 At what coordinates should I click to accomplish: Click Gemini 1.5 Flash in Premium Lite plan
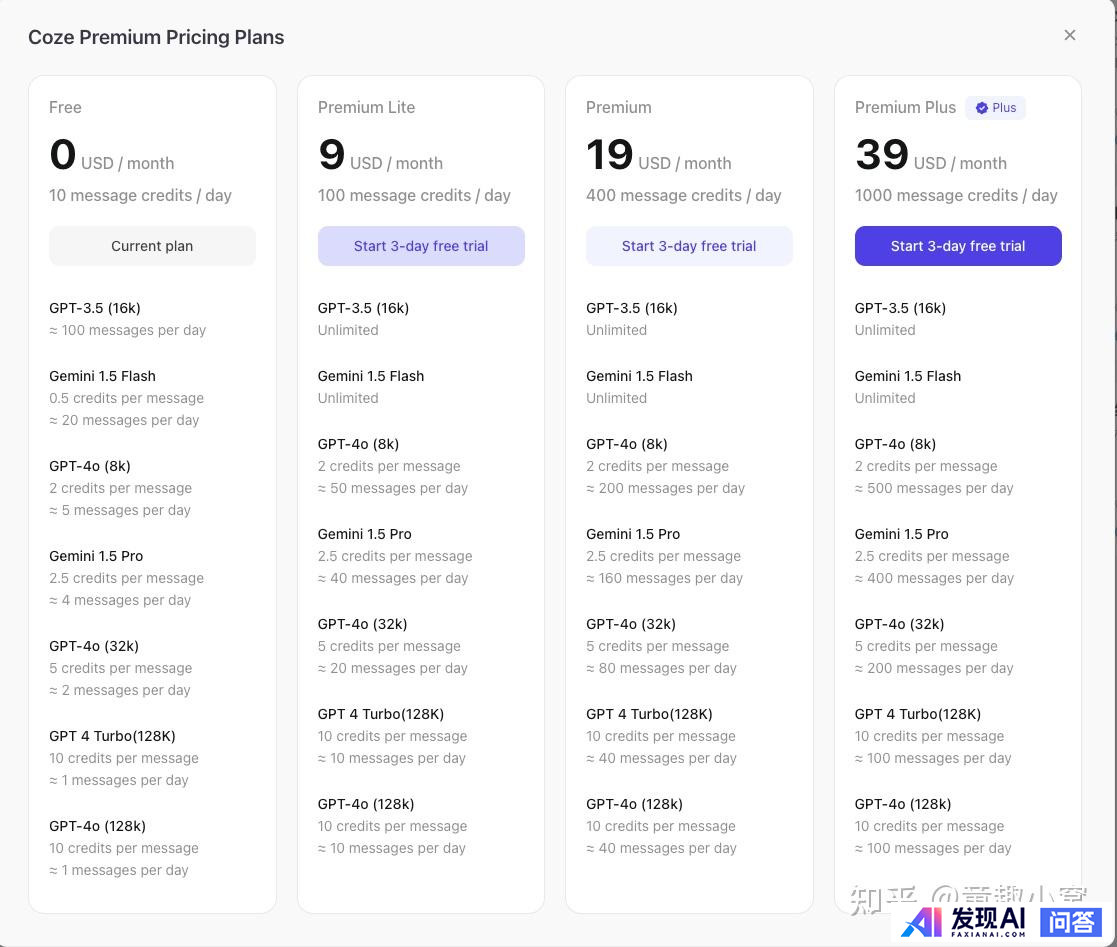pos(370,376)
